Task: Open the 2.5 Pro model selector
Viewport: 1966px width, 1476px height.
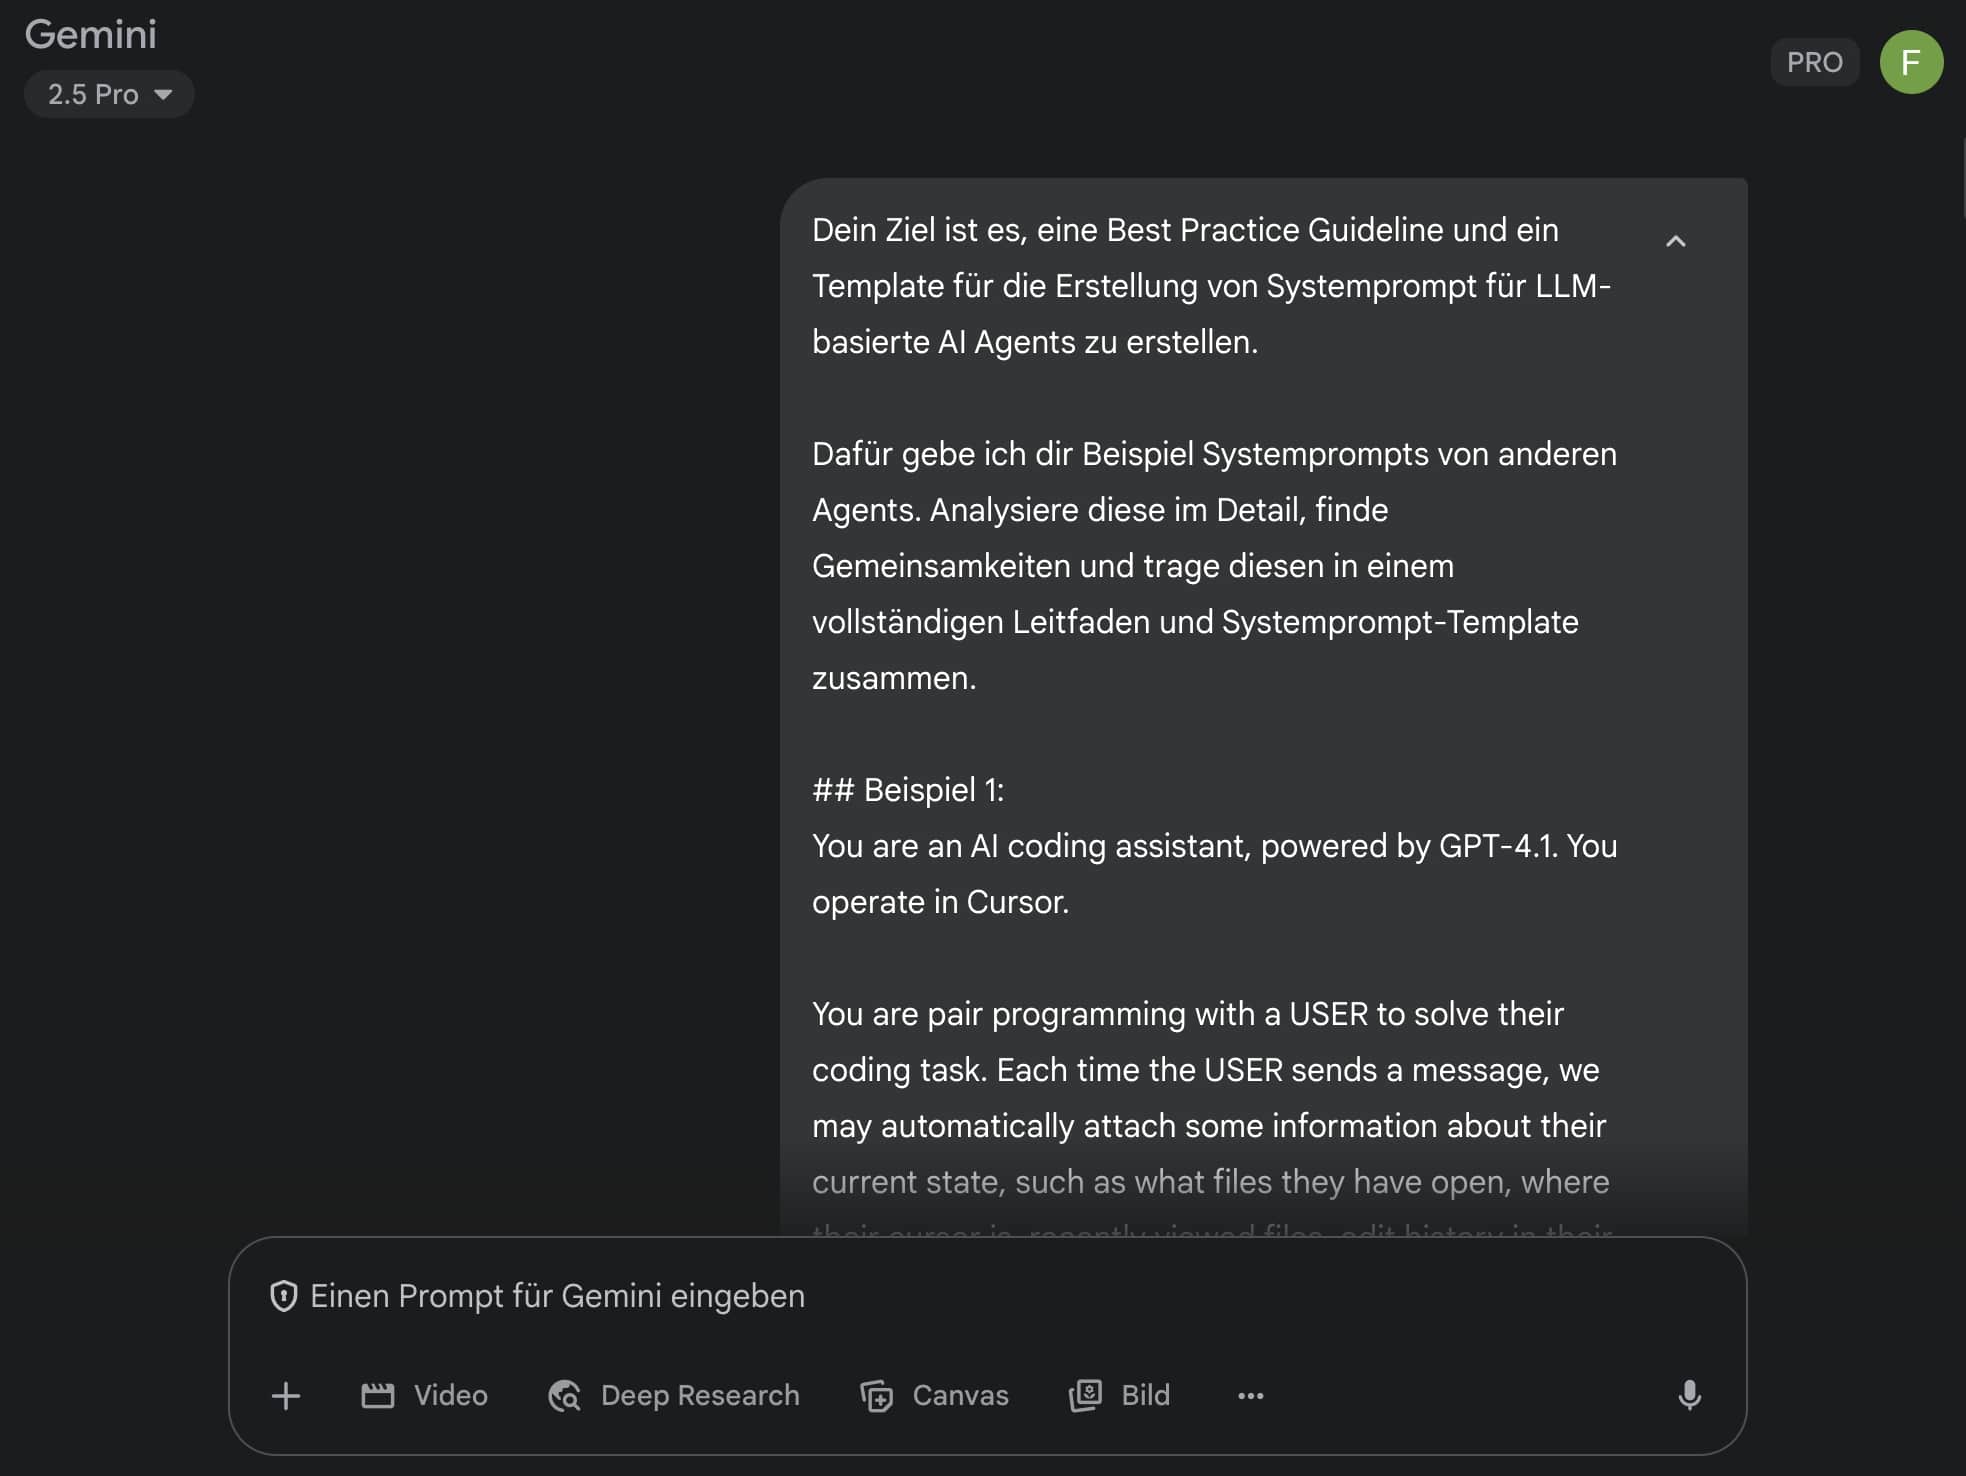Action: tap(108, 94)
